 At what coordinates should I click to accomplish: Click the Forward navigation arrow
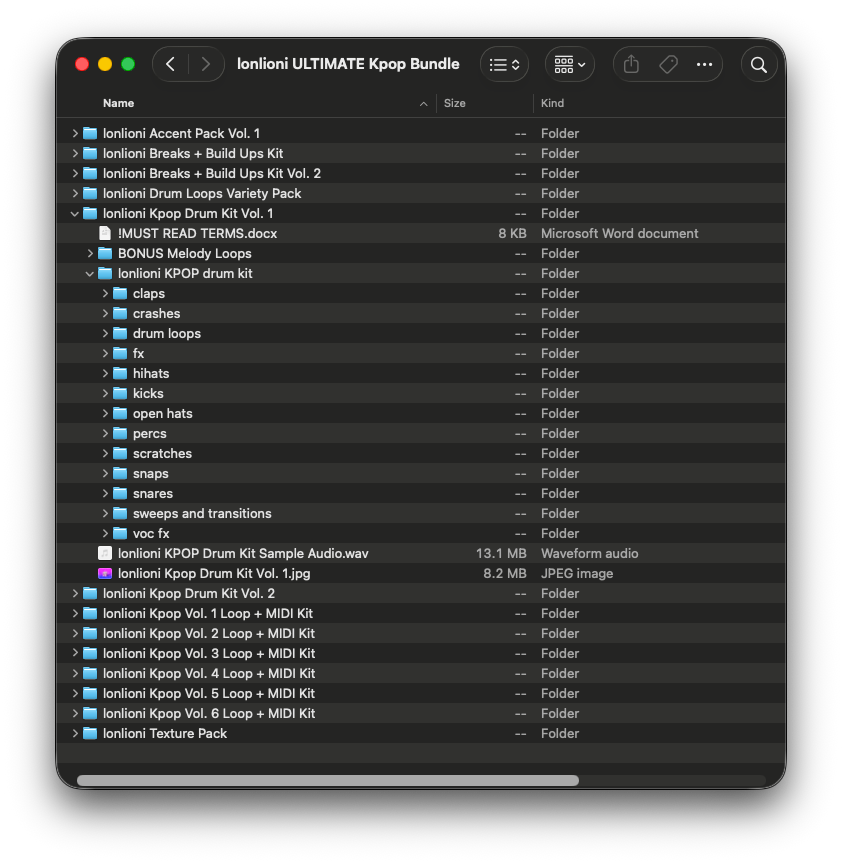(206, 65)
